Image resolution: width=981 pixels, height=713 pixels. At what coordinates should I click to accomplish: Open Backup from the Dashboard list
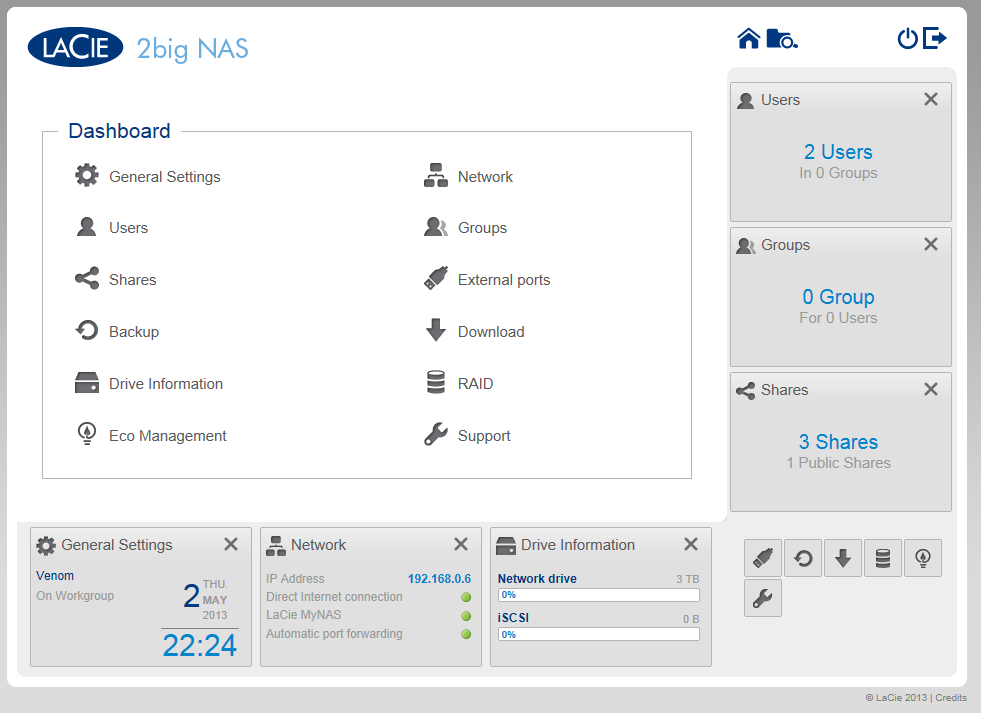click(117, 331)
